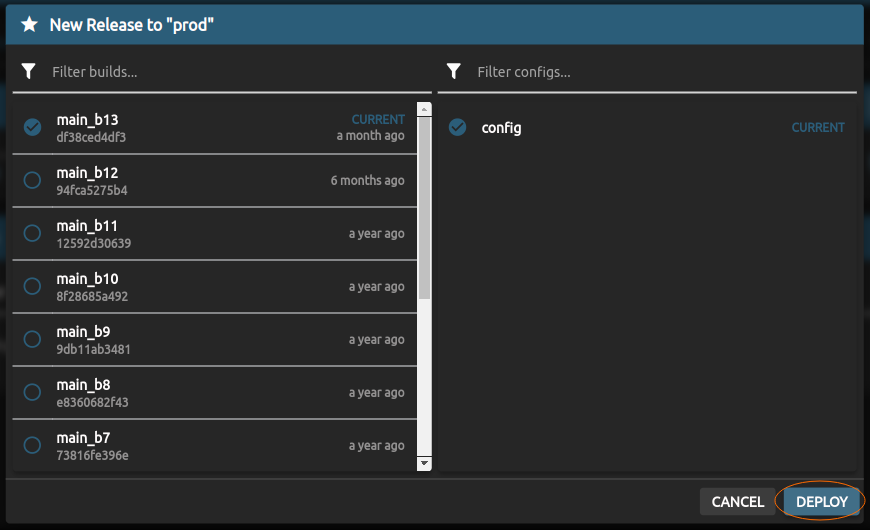This screenshot has height=530, width=870.
Task: Select the main_b12 build radio button
Action: (x=32, y=180)
